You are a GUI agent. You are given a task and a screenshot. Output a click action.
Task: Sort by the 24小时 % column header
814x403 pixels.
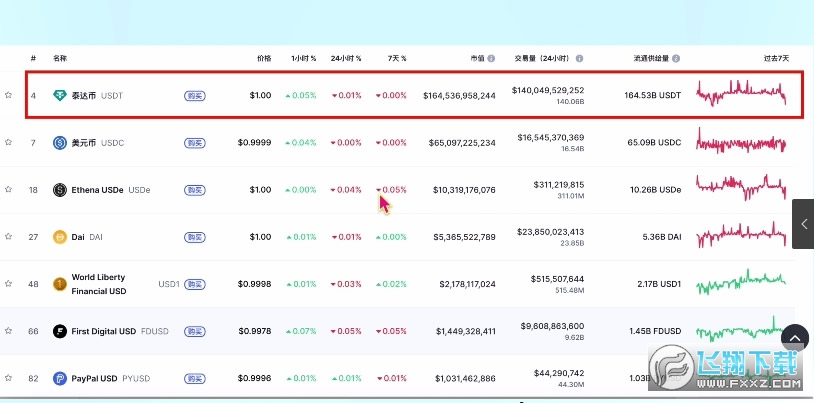347,59
